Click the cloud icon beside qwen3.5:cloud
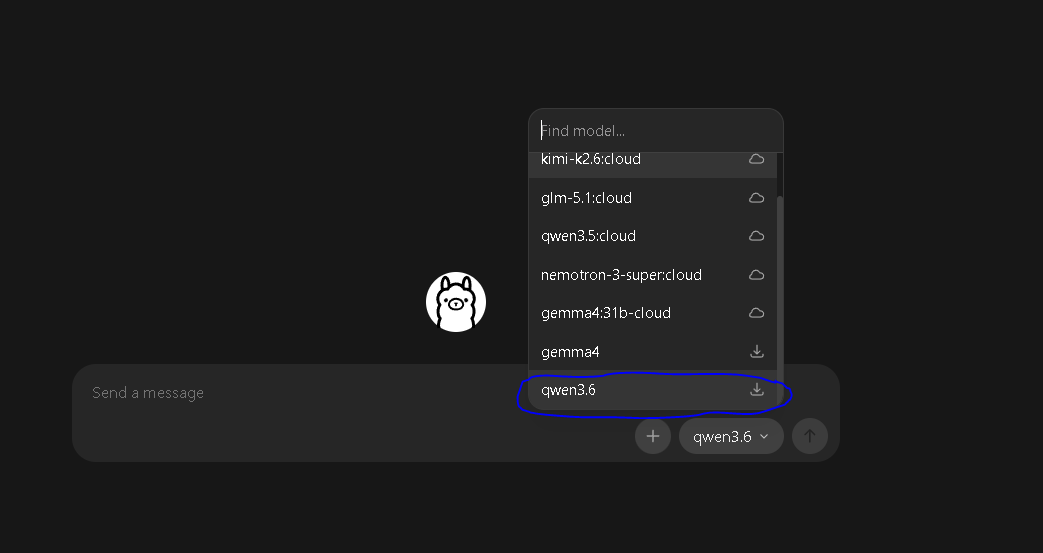 point(756,236)
